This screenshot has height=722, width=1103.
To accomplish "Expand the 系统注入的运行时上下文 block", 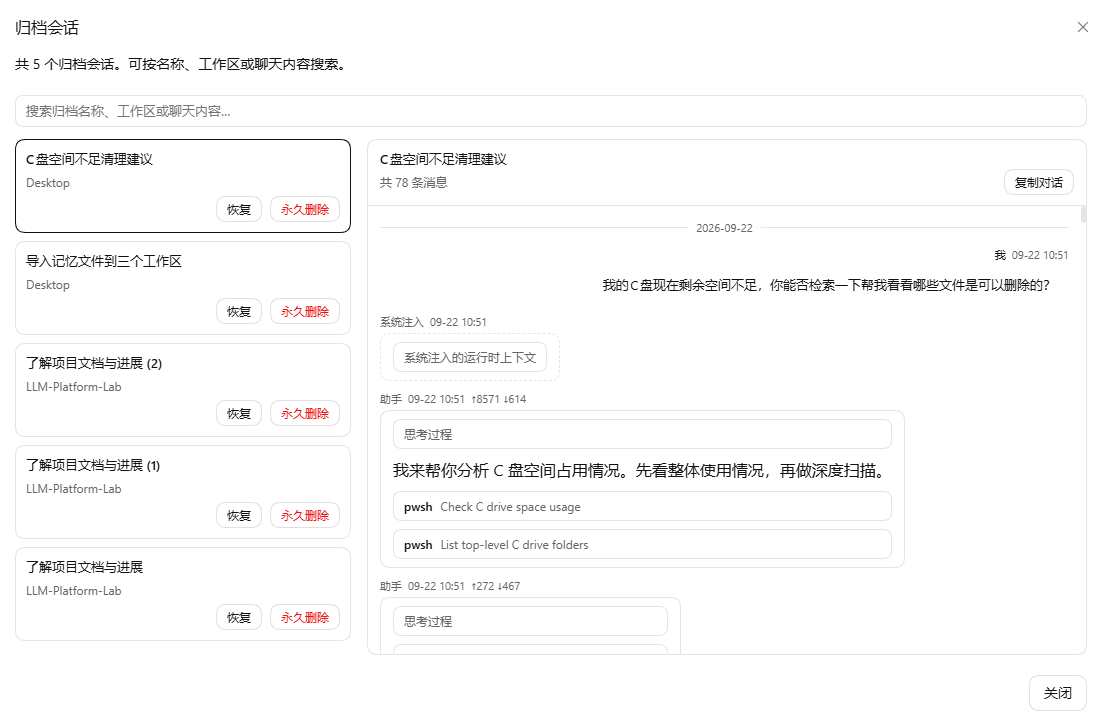I will (x=470, y=357).
